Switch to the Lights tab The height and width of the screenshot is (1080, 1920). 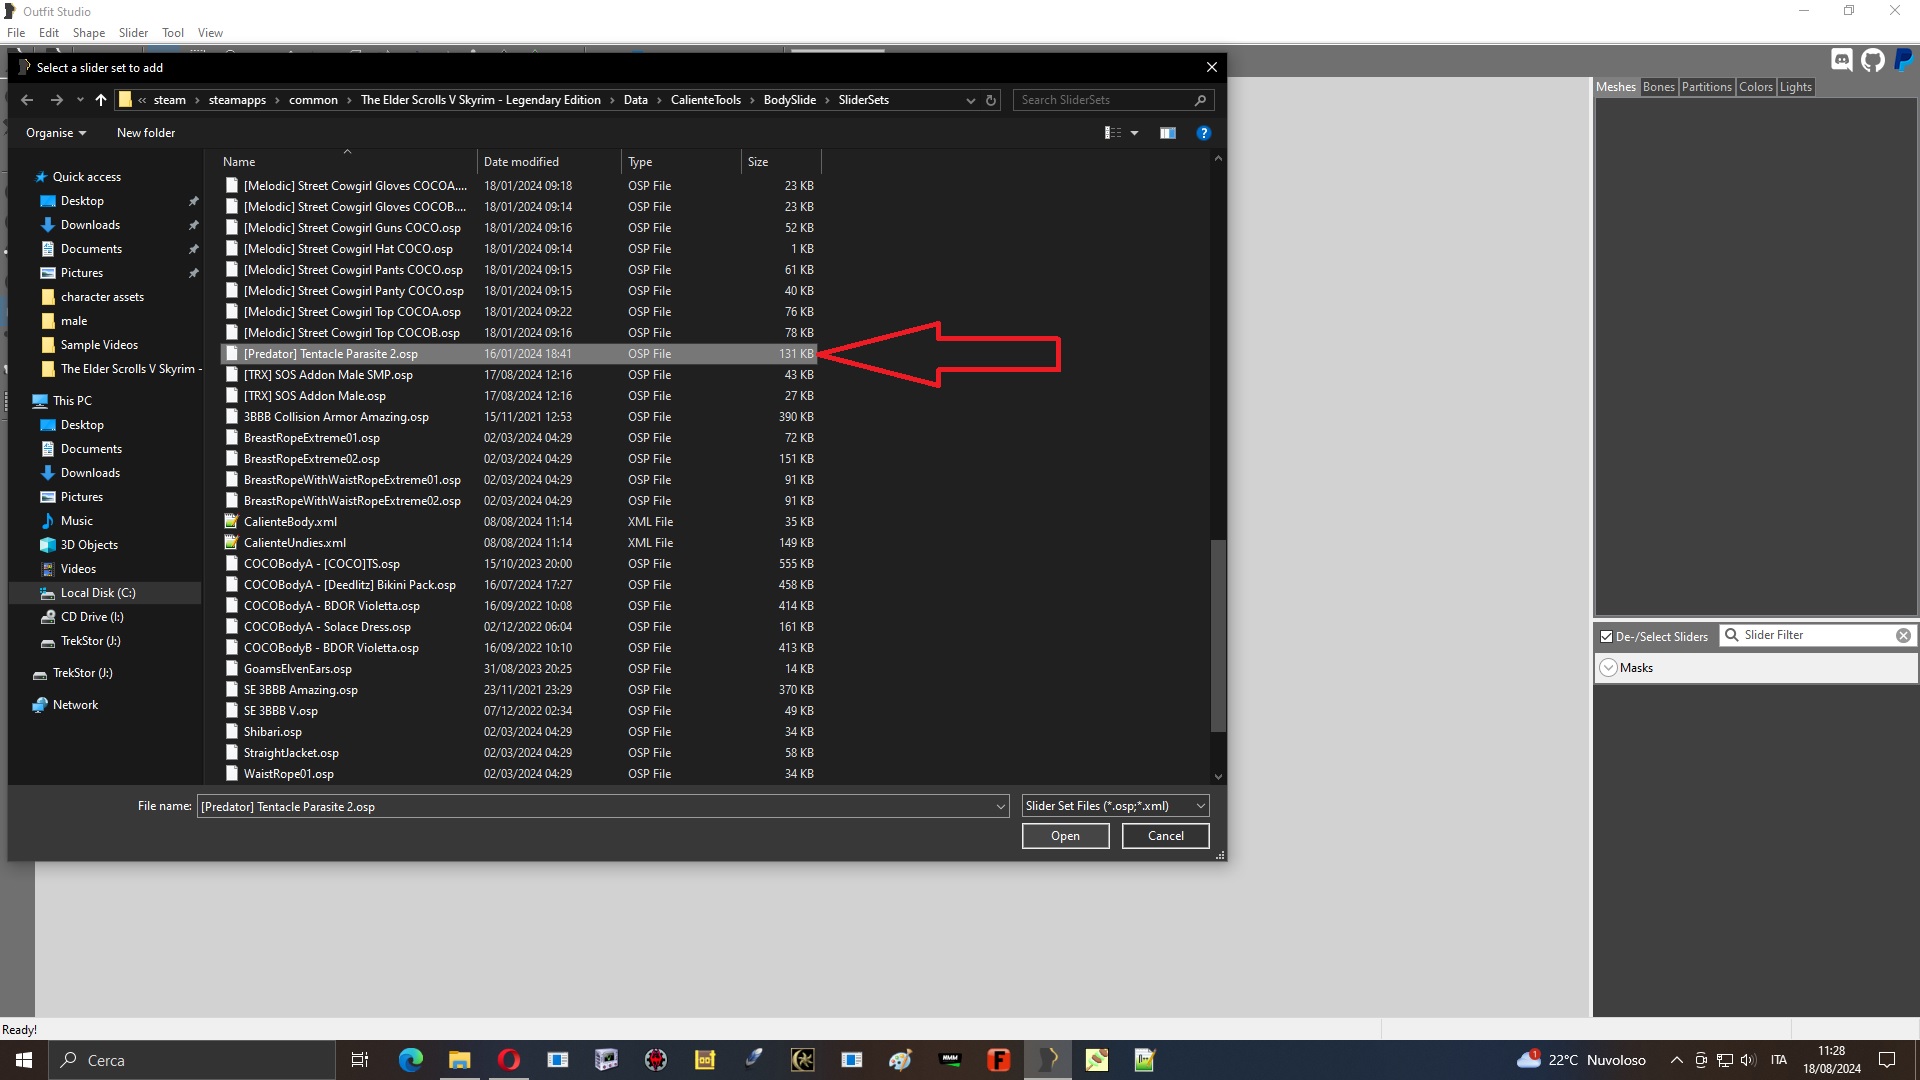pos(1795,87)
